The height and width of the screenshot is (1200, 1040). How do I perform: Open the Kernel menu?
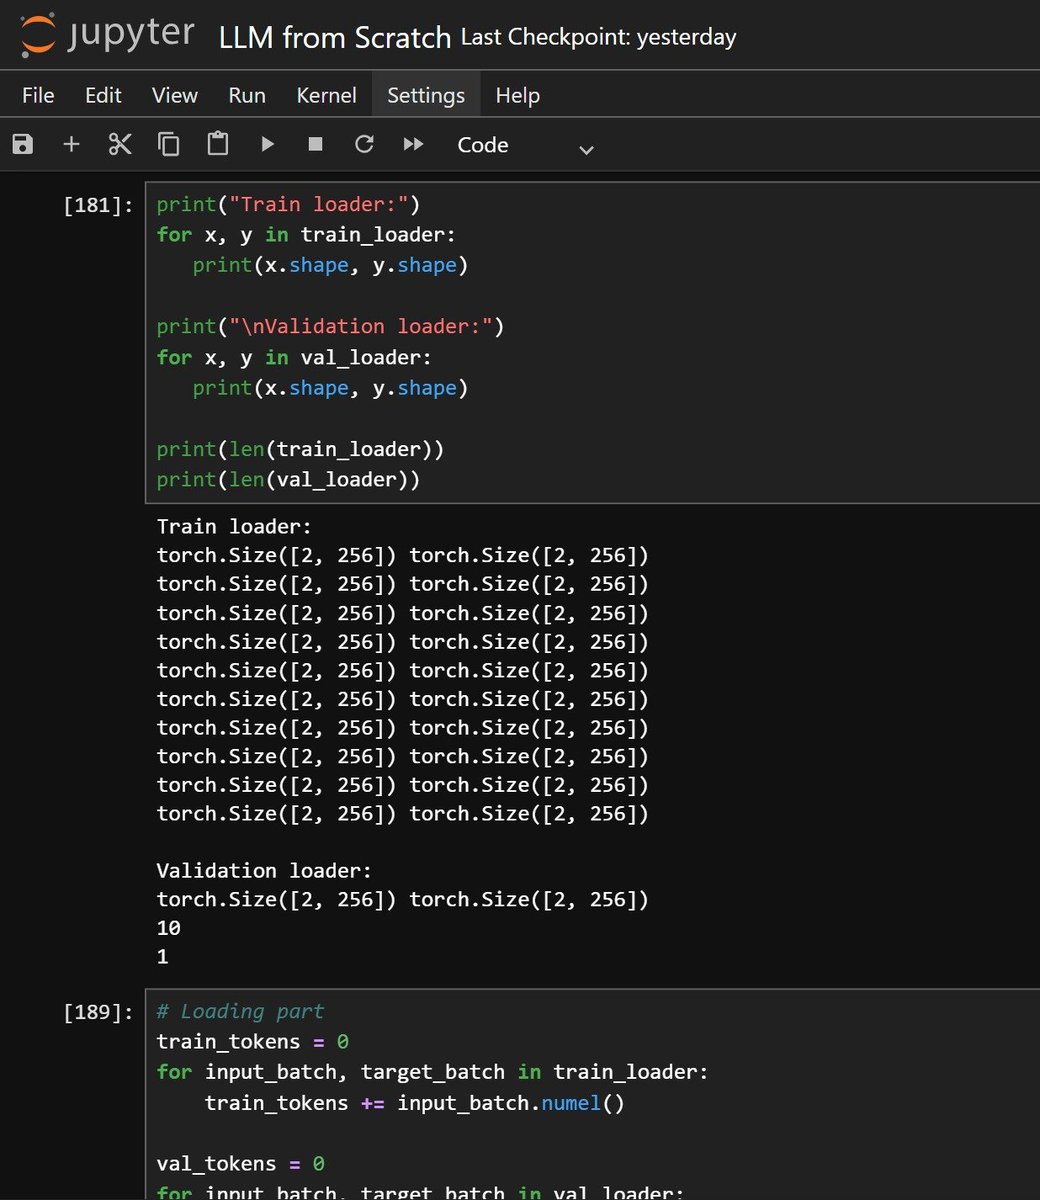point(327,95)
